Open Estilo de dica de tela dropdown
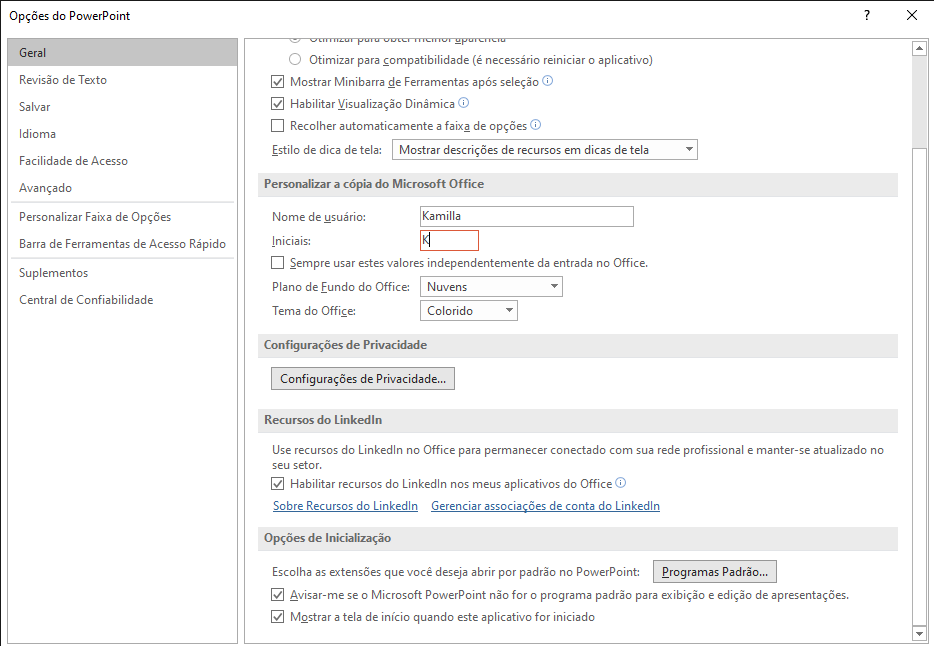The height and width of the screenshot is (646, 934). pos(544,149)
